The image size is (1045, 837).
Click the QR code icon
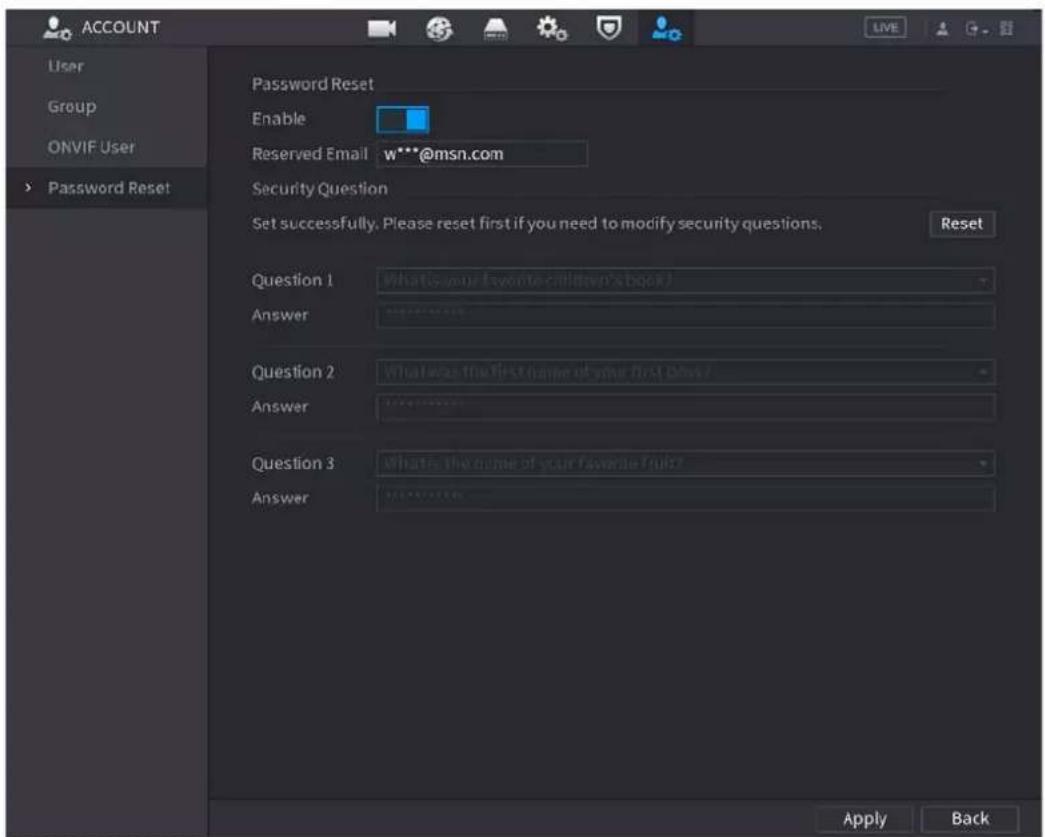click(1006, 29)
